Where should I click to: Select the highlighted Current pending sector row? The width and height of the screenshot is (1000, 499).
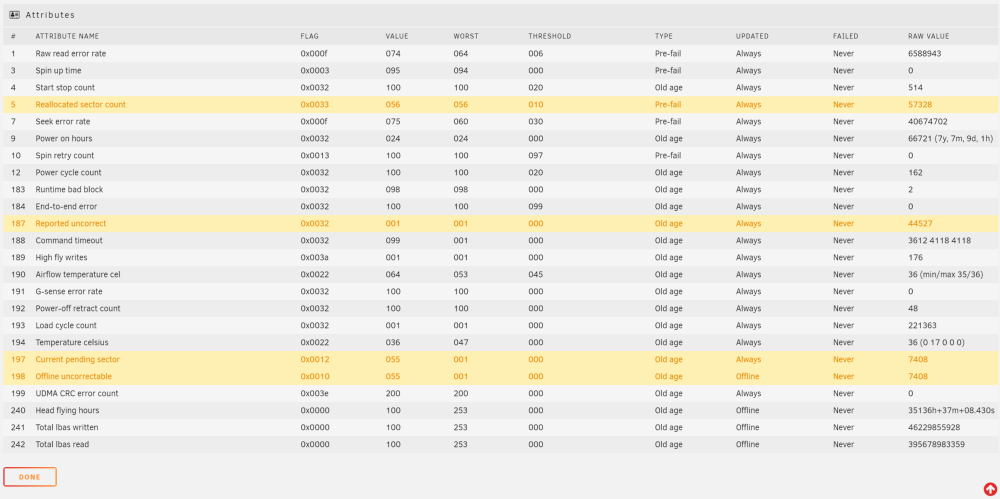point(500,359)
